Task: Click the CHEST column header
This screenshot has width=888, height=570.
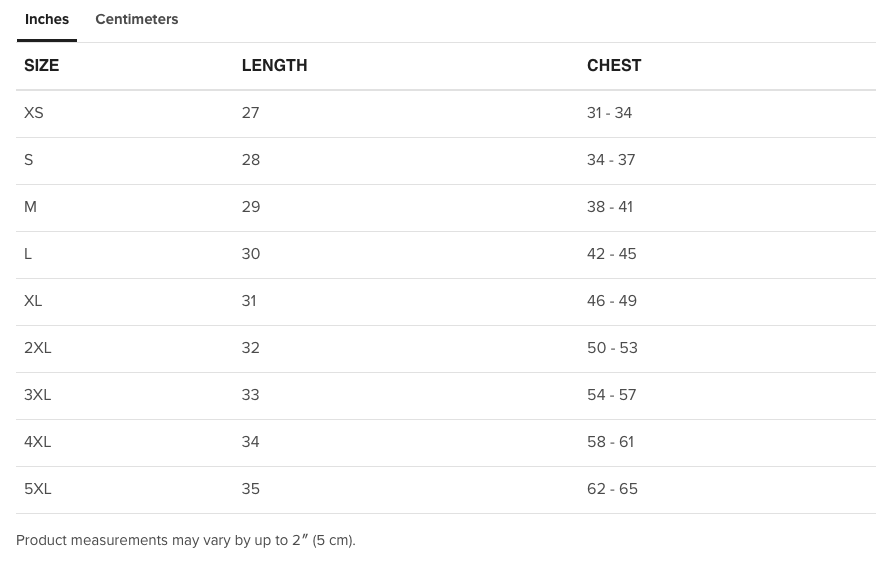Action: point(614,66)
